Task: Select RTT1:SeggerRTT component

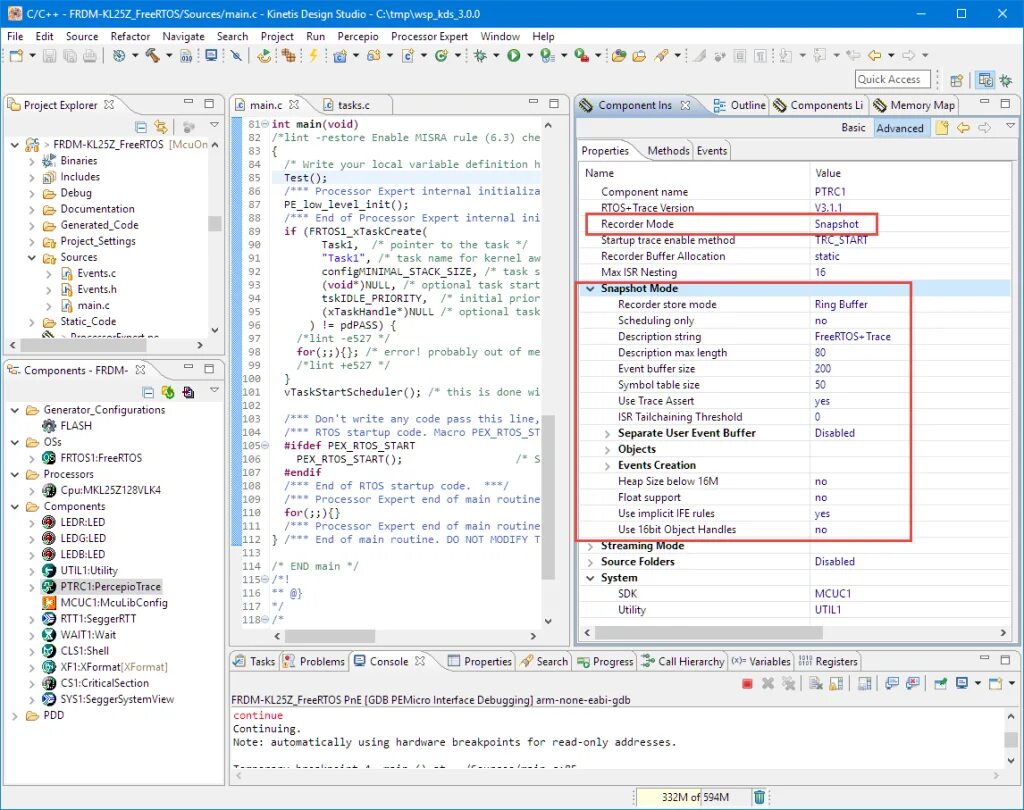Action: pyautogui.click(x=98, y=619)
